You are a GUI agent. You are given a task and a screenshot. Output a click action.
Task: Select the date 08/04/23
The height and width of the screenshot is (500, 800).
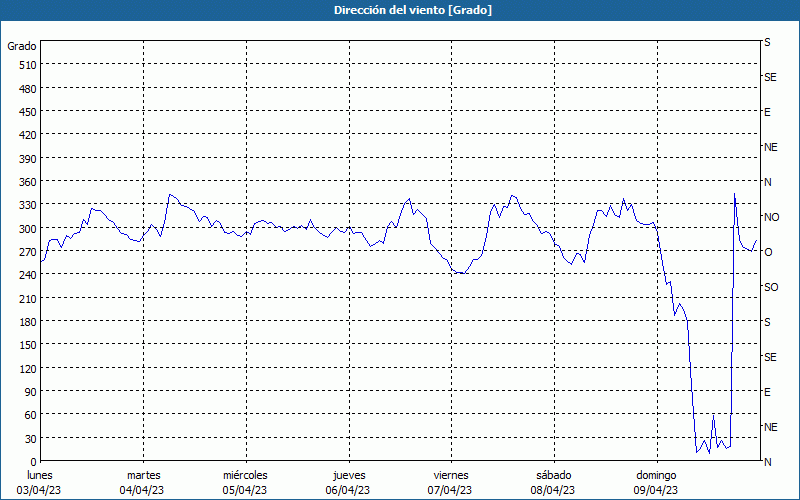pos(553,490)
